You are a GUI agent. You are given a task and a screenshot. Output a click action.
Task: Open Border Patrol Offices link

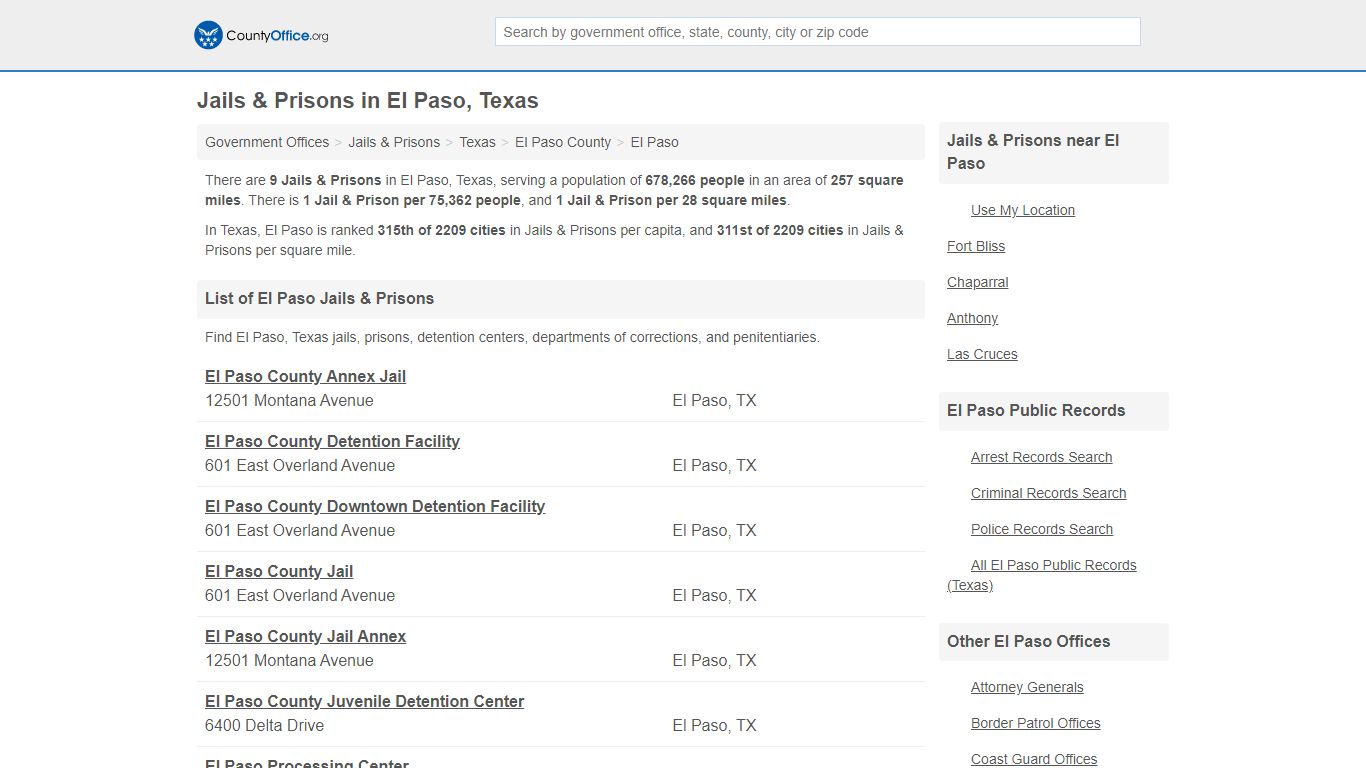pyautogui.click(x=1035, y=723)
